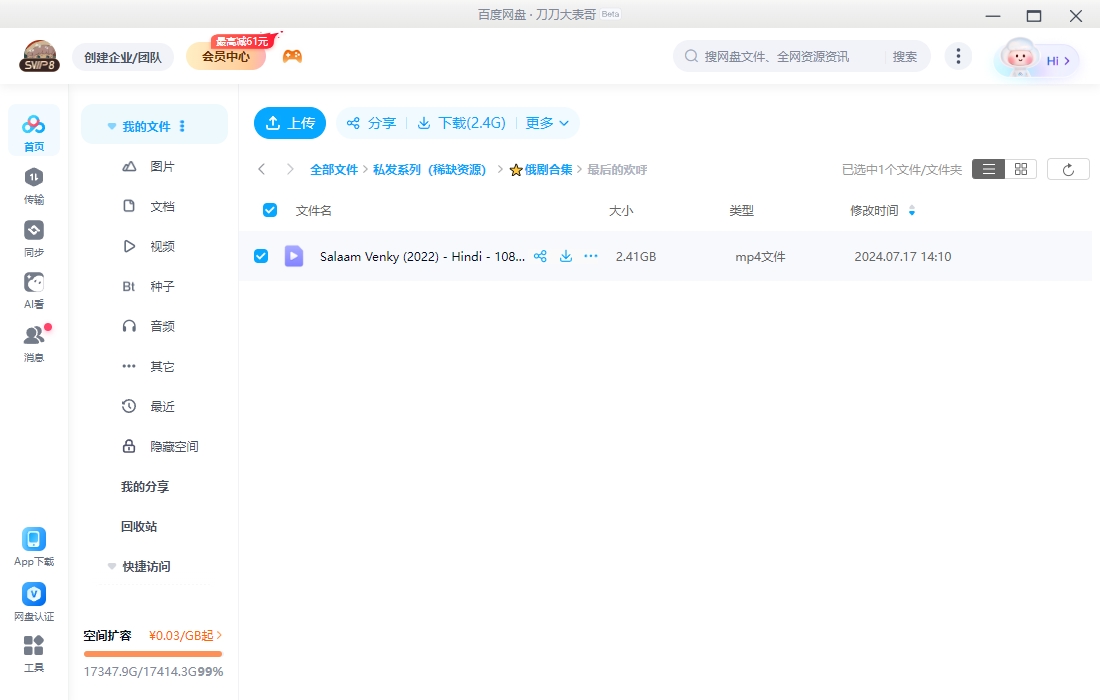Open the AI看 sidebar icon
Viewport: 1100px width, 700px height.
[x=34, y=290]
